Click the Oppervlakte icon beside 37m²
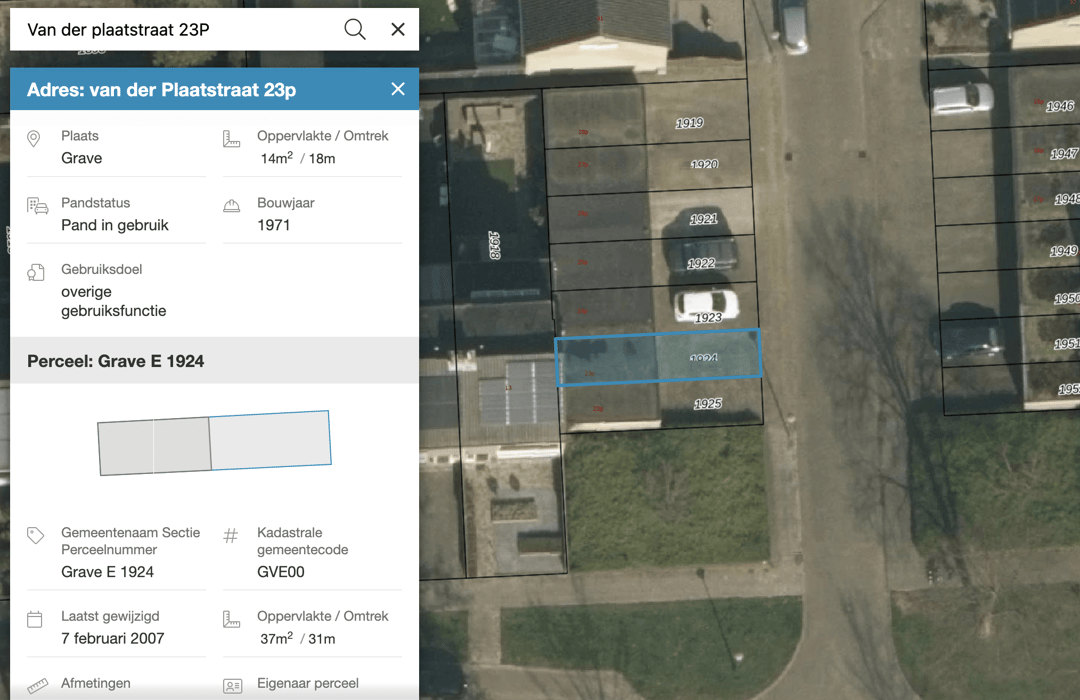This screenshot has height=700, width=1080. tap(231, 619)
